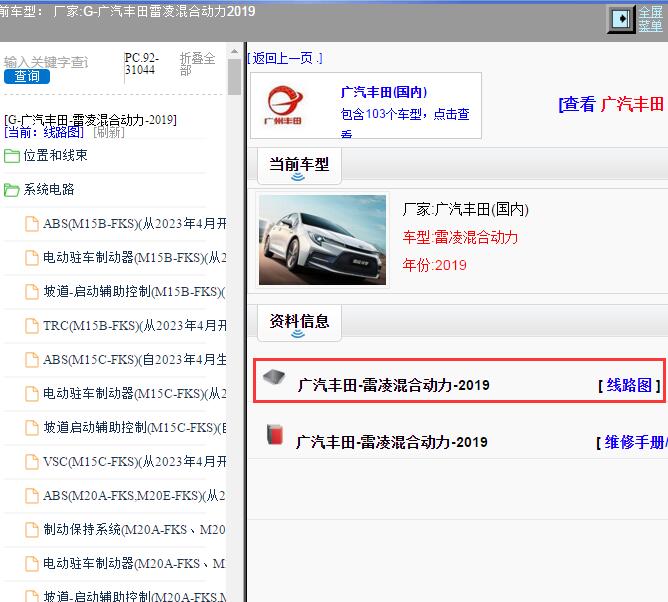
Task: Collapse the 系统电路 folder
Action: point(49,190)
